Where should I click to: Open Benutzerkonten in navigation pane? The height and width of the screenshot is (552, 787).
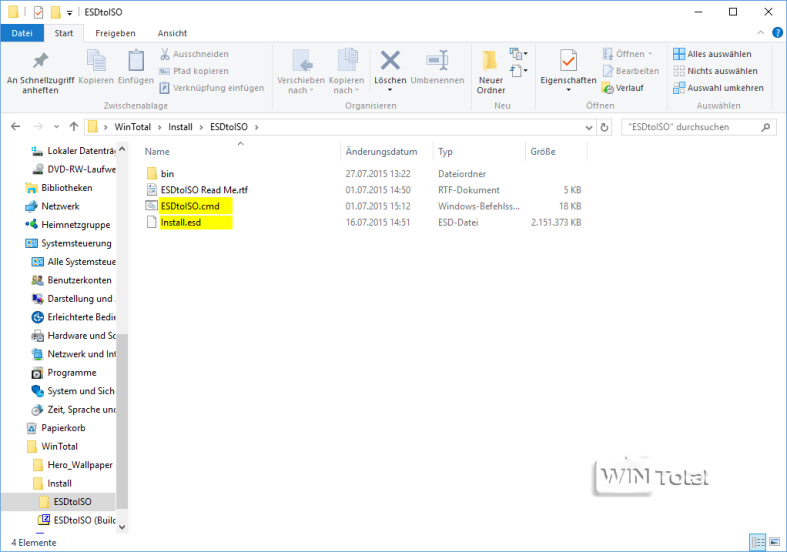pyautogui.click(x=79, y=280)
